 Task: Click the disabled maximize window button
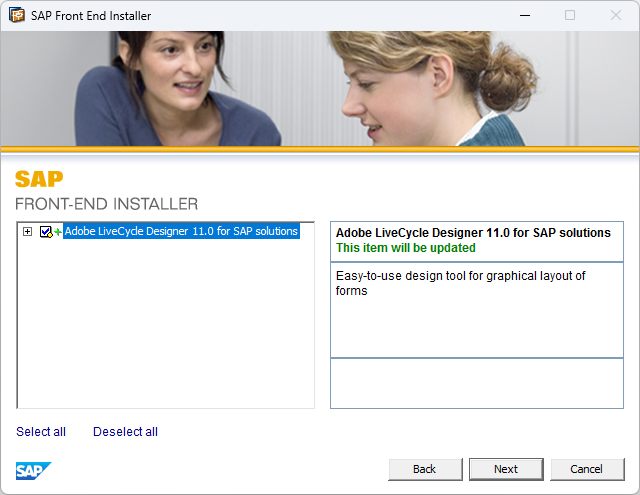click(x=570, y=16)
